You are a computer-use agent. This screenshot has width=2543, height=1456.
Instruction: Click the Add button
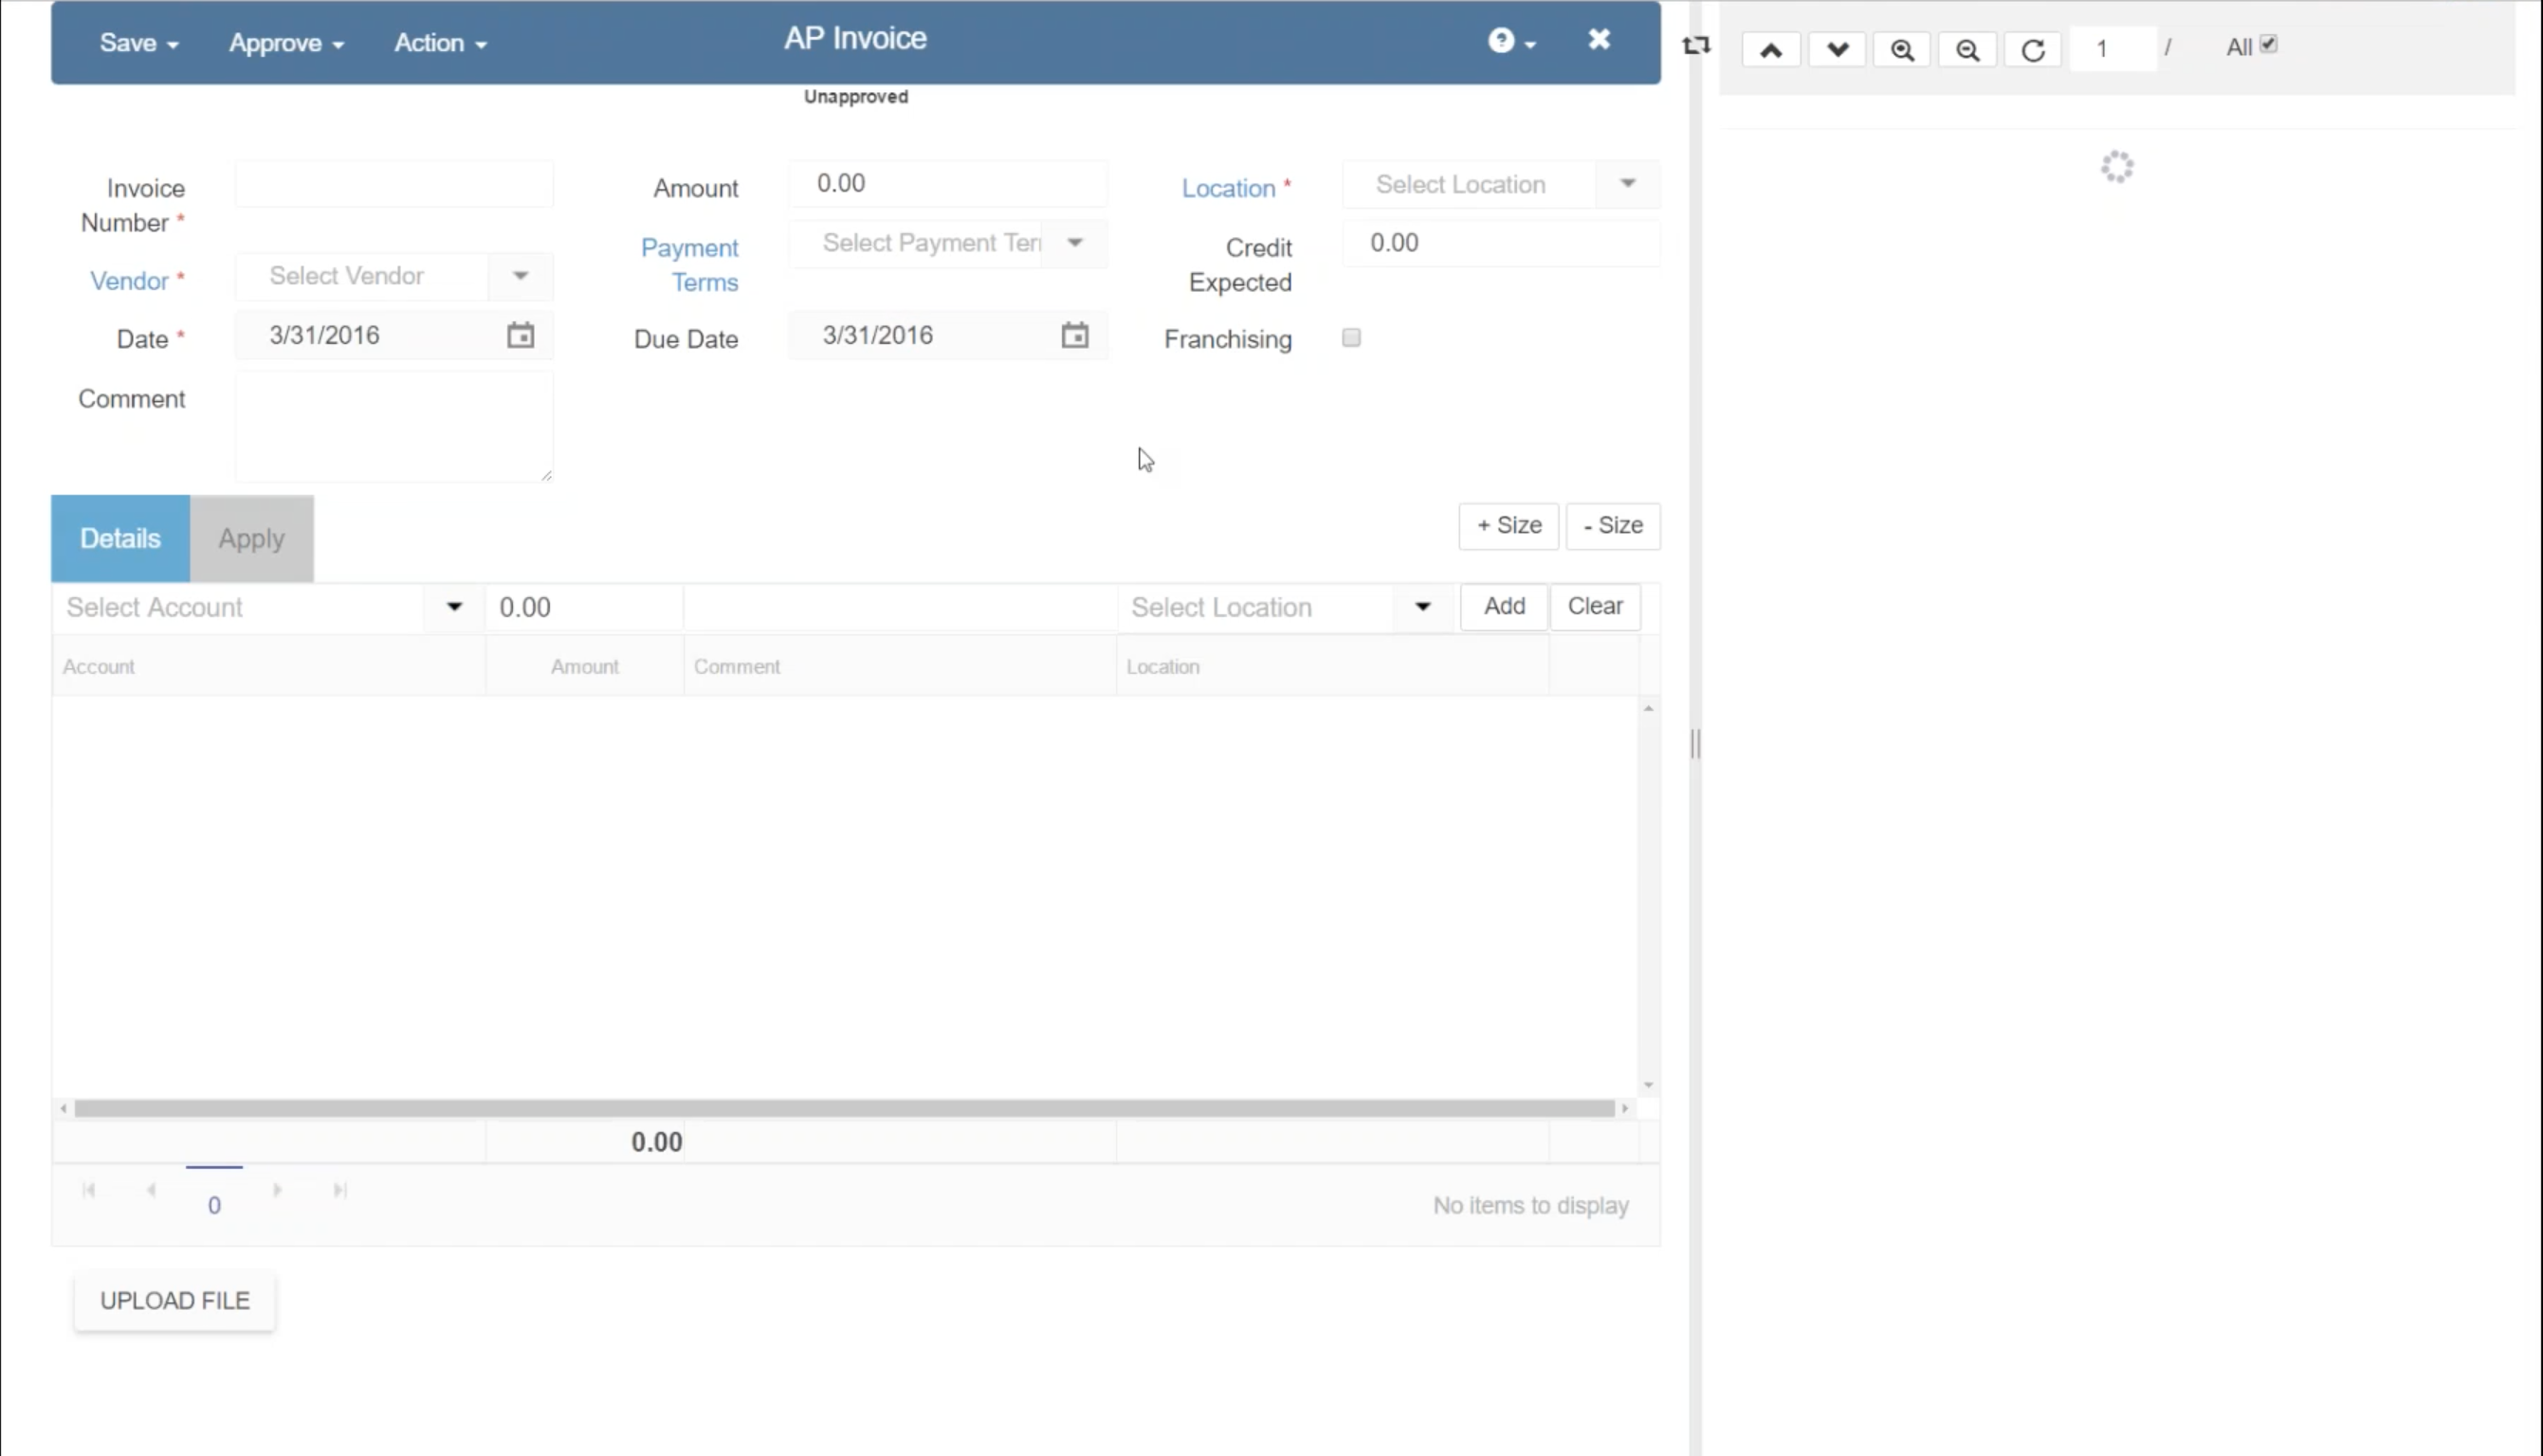click(1503, 606)
